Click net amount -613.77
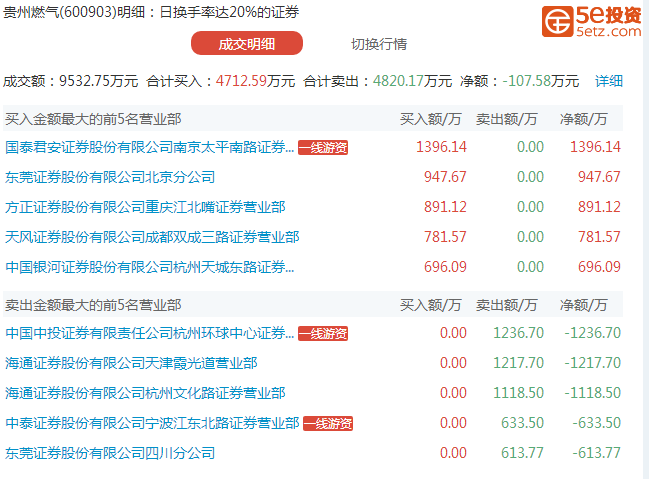Viewport: 649px width, 479px height. point(596,453)
